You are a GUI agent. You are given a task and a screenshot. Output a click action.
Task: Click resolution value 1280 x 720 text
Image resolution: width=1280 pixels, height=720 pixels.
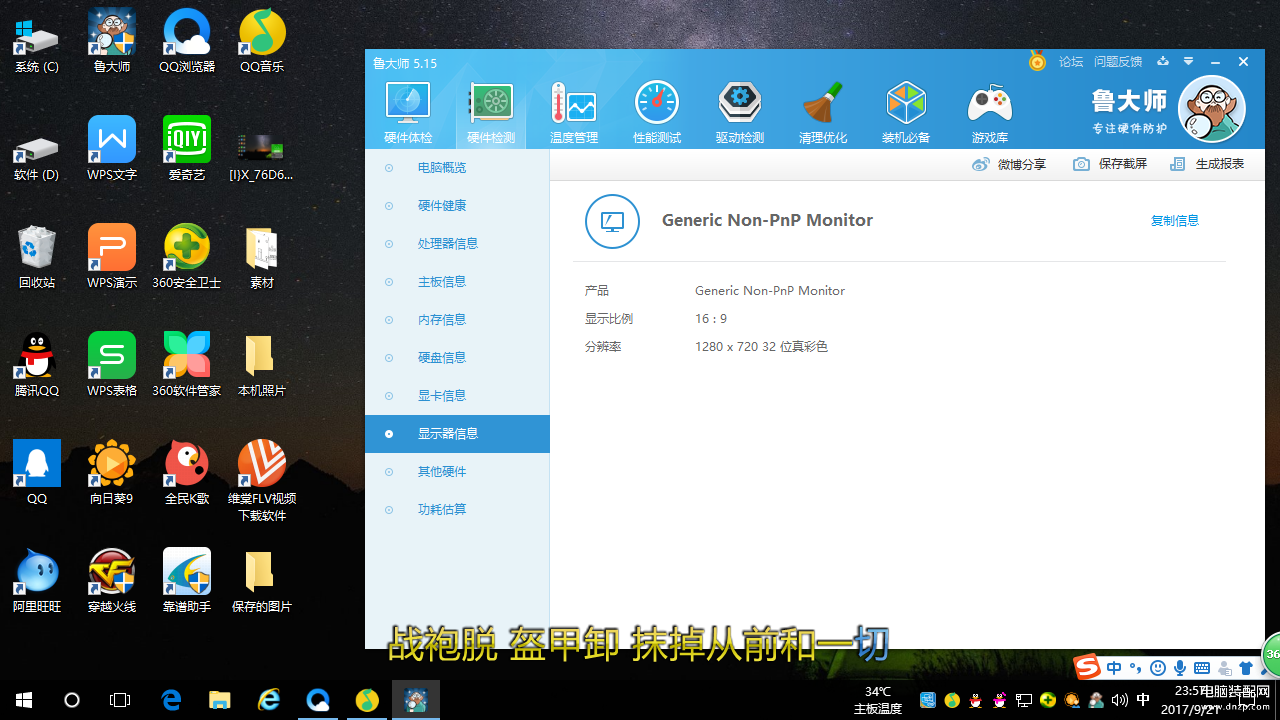(761, 347)
